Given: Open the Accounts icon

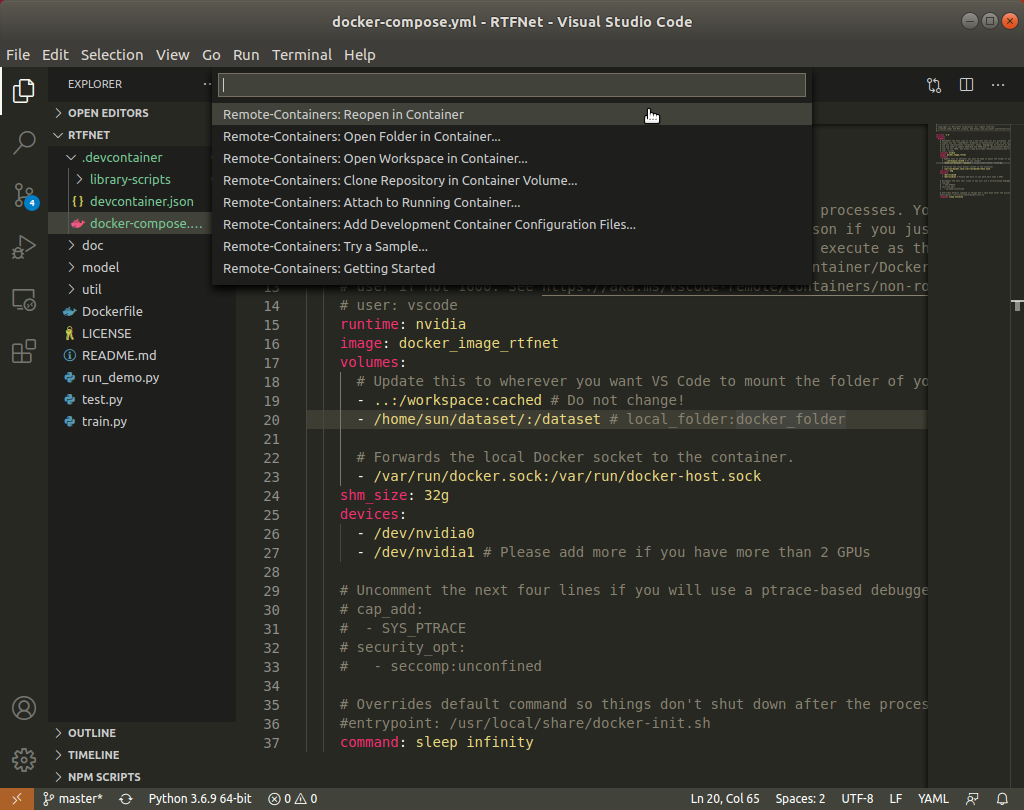Looking at the screenshot, I should [24, 708].
